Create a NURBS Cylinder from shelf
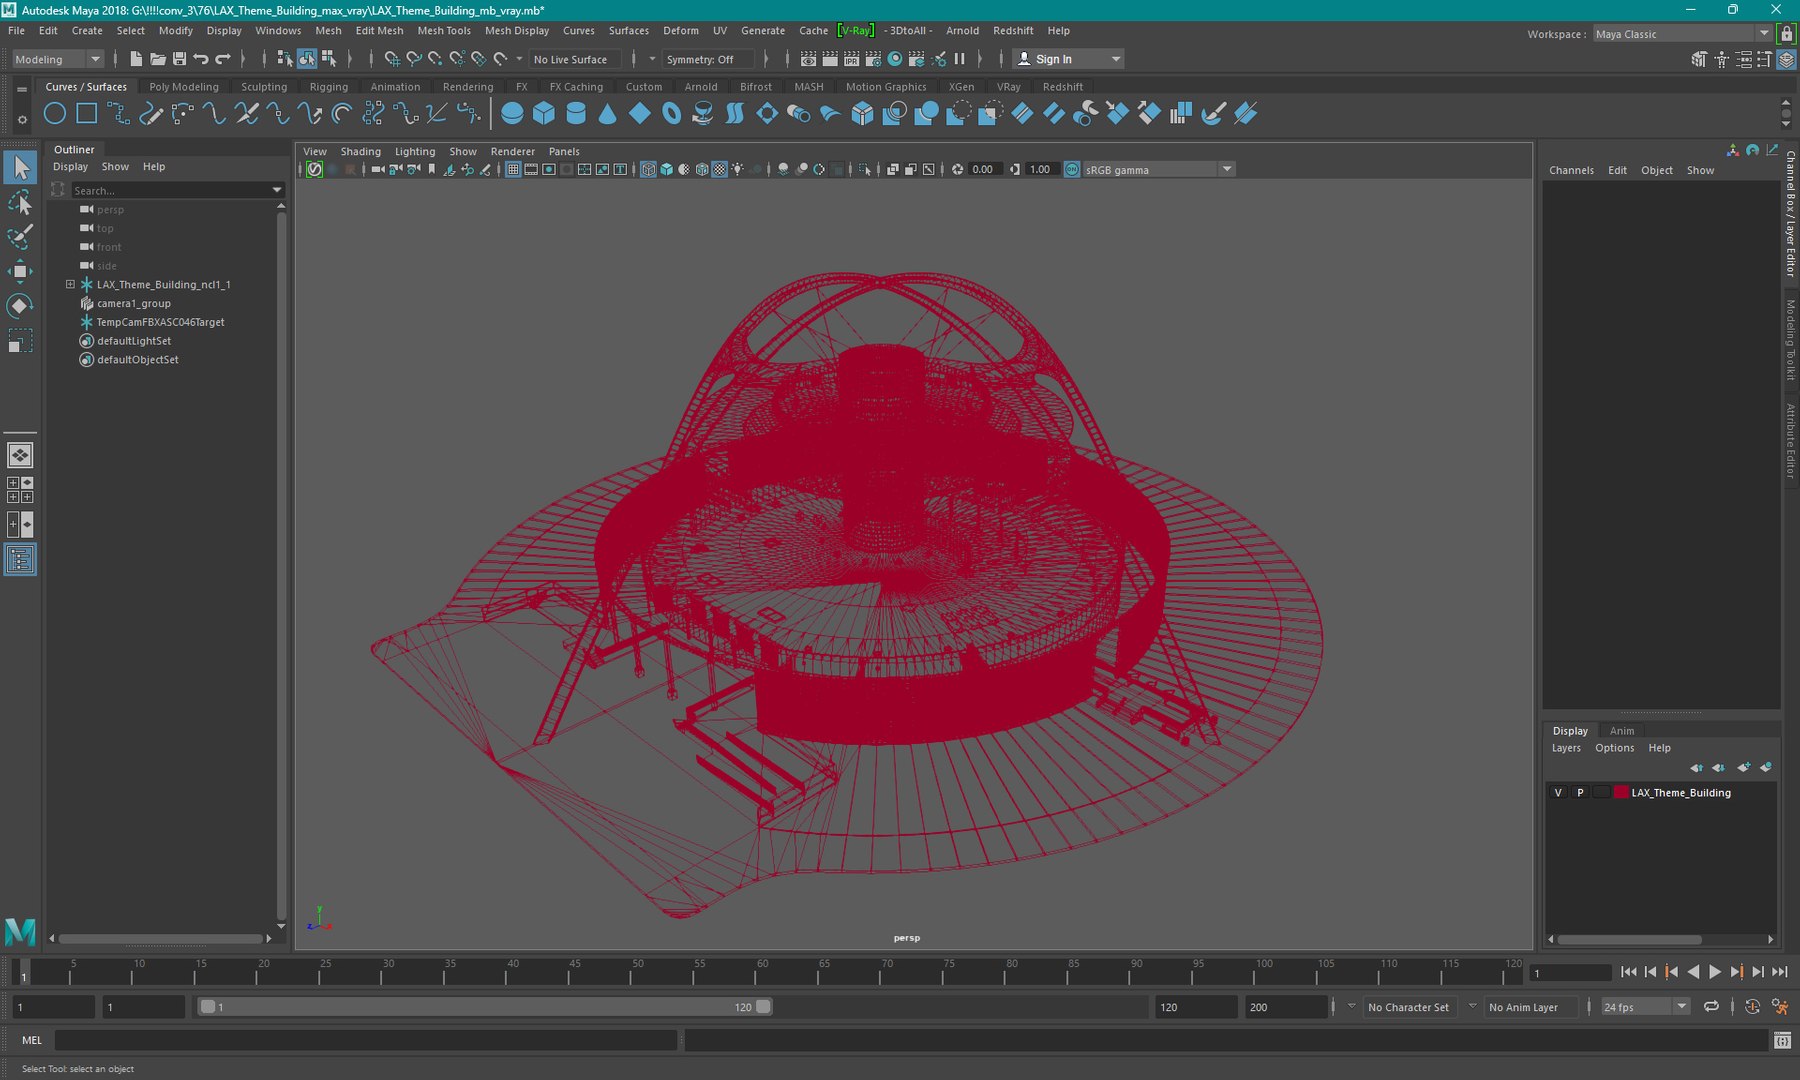Viewport: 1800px width, 1080px height. coord(576,114)
